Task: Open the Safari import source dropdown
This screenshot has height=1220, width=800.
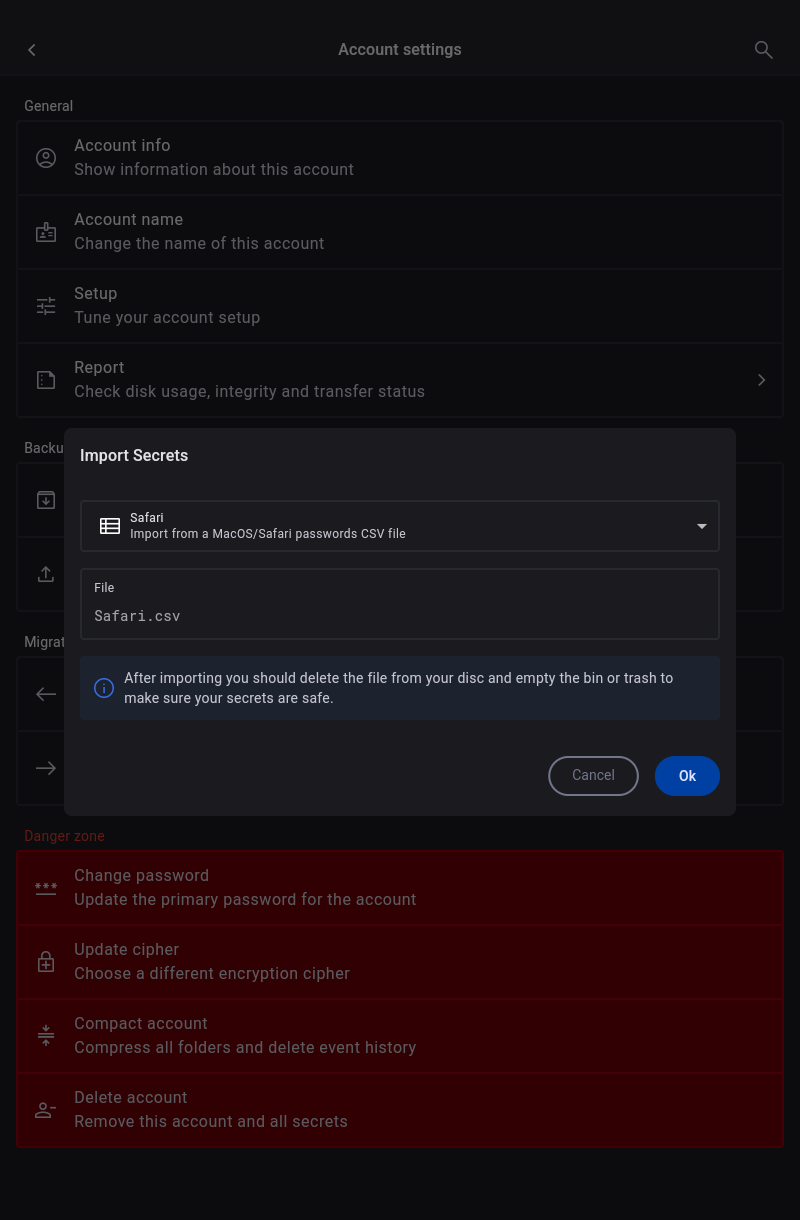Action: click(x=400, y=526)
